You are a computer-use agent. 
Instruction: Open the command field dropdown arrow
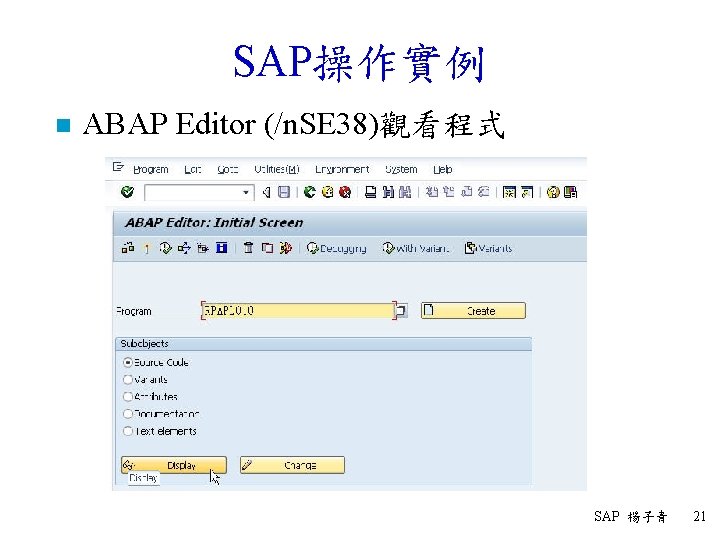(x=246, y=192)
